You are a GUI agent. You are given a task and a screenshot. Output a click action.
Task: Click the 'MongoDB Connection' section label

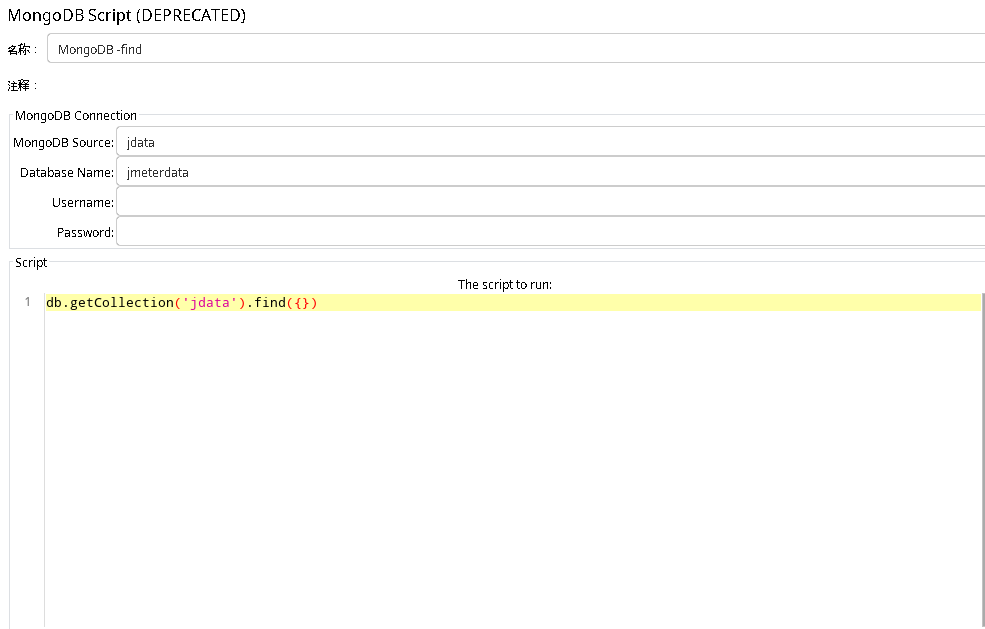pos(76,115)
